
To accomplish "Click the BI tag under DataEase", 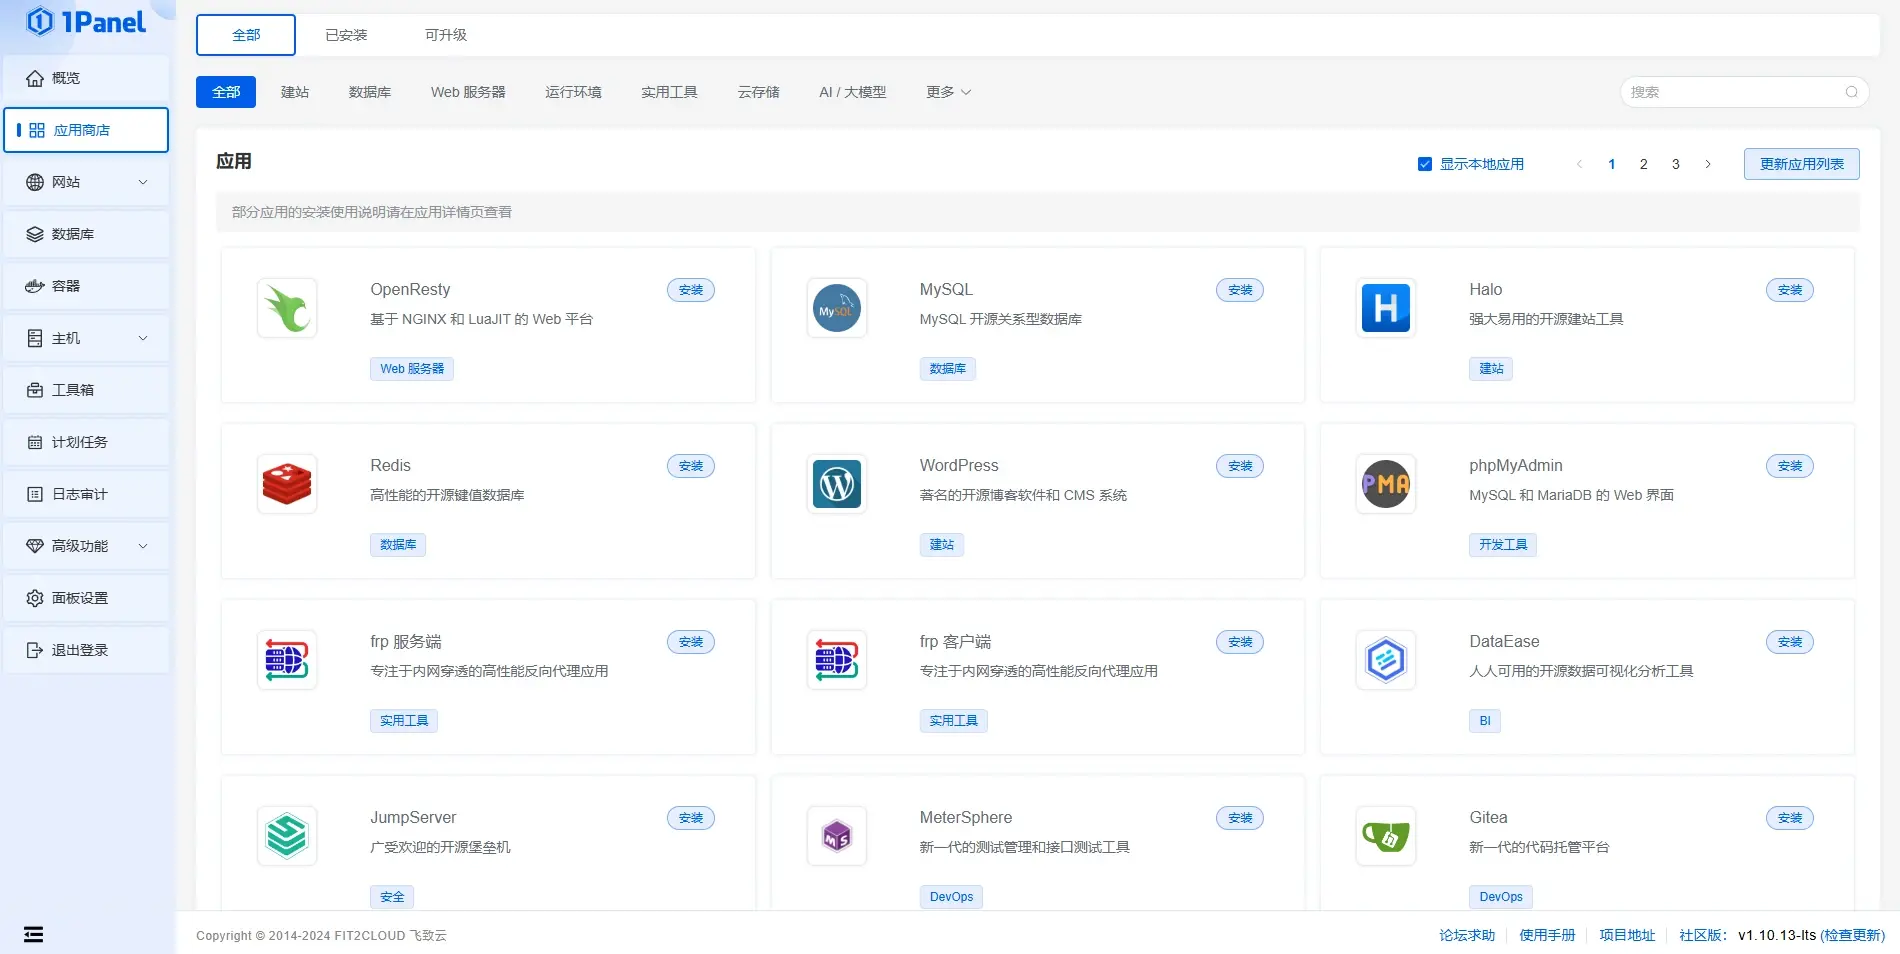I will pyautogui.click(x=1485, y=721).
